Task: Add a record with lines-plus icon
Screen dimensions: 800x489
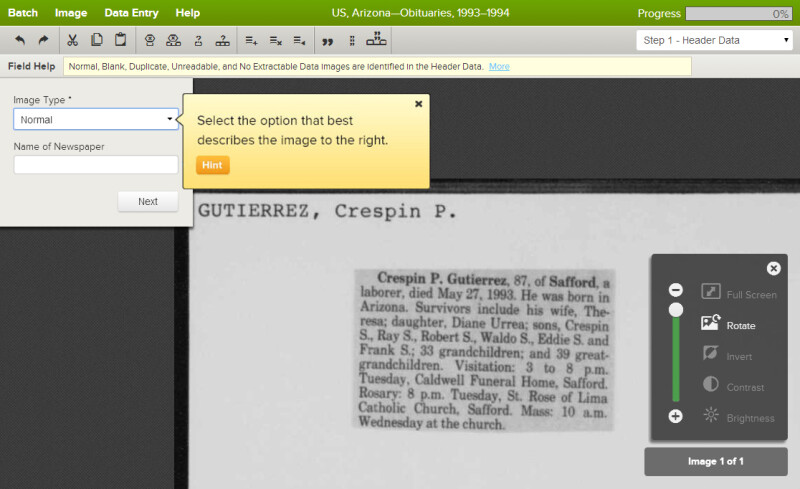Action: 251,40
